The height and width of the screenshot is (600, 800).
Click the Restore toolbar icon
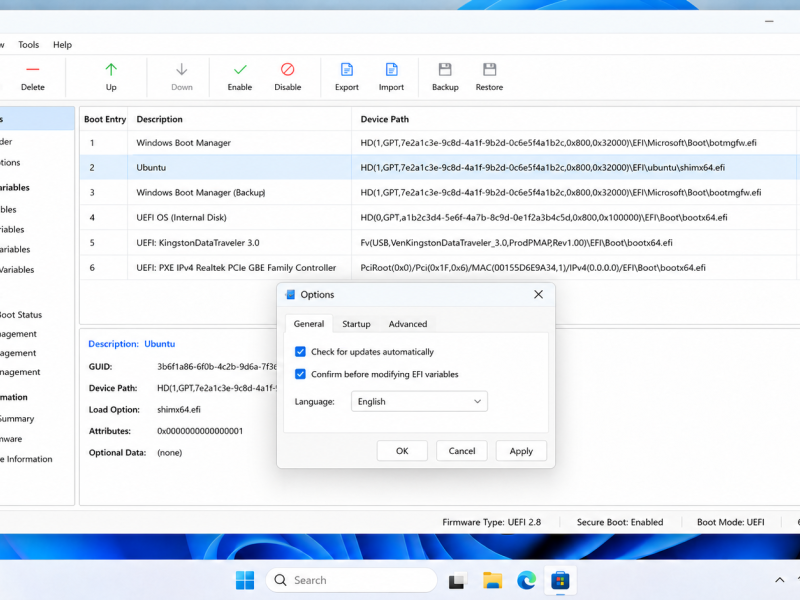(489, 69)
